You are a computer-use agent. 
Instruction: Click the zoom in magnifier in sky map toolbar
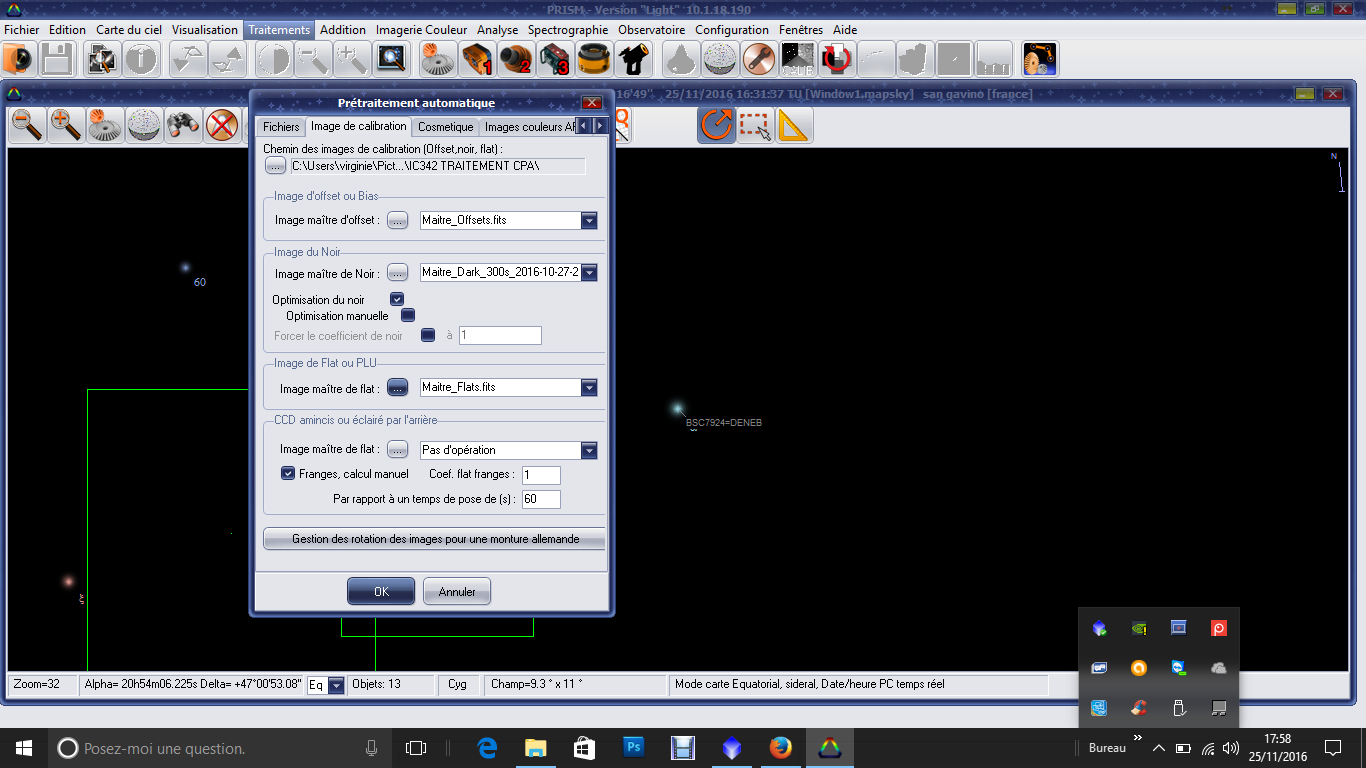pyautogui.click(x=66, y=126)
